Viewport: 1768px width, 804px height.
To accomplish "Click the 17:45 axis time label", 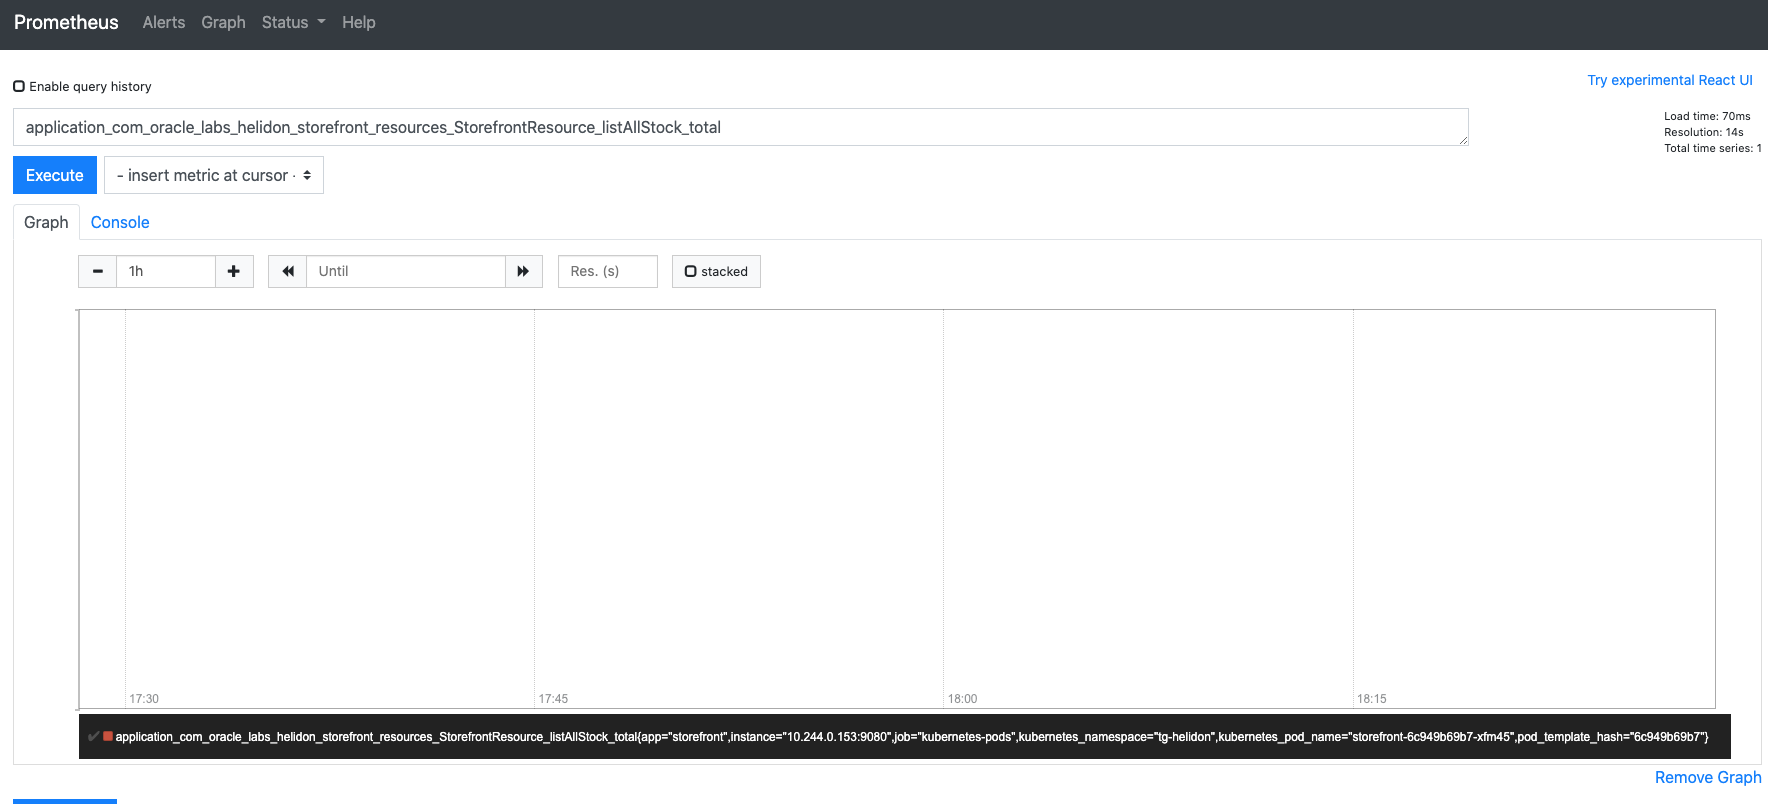I will 553,699.
